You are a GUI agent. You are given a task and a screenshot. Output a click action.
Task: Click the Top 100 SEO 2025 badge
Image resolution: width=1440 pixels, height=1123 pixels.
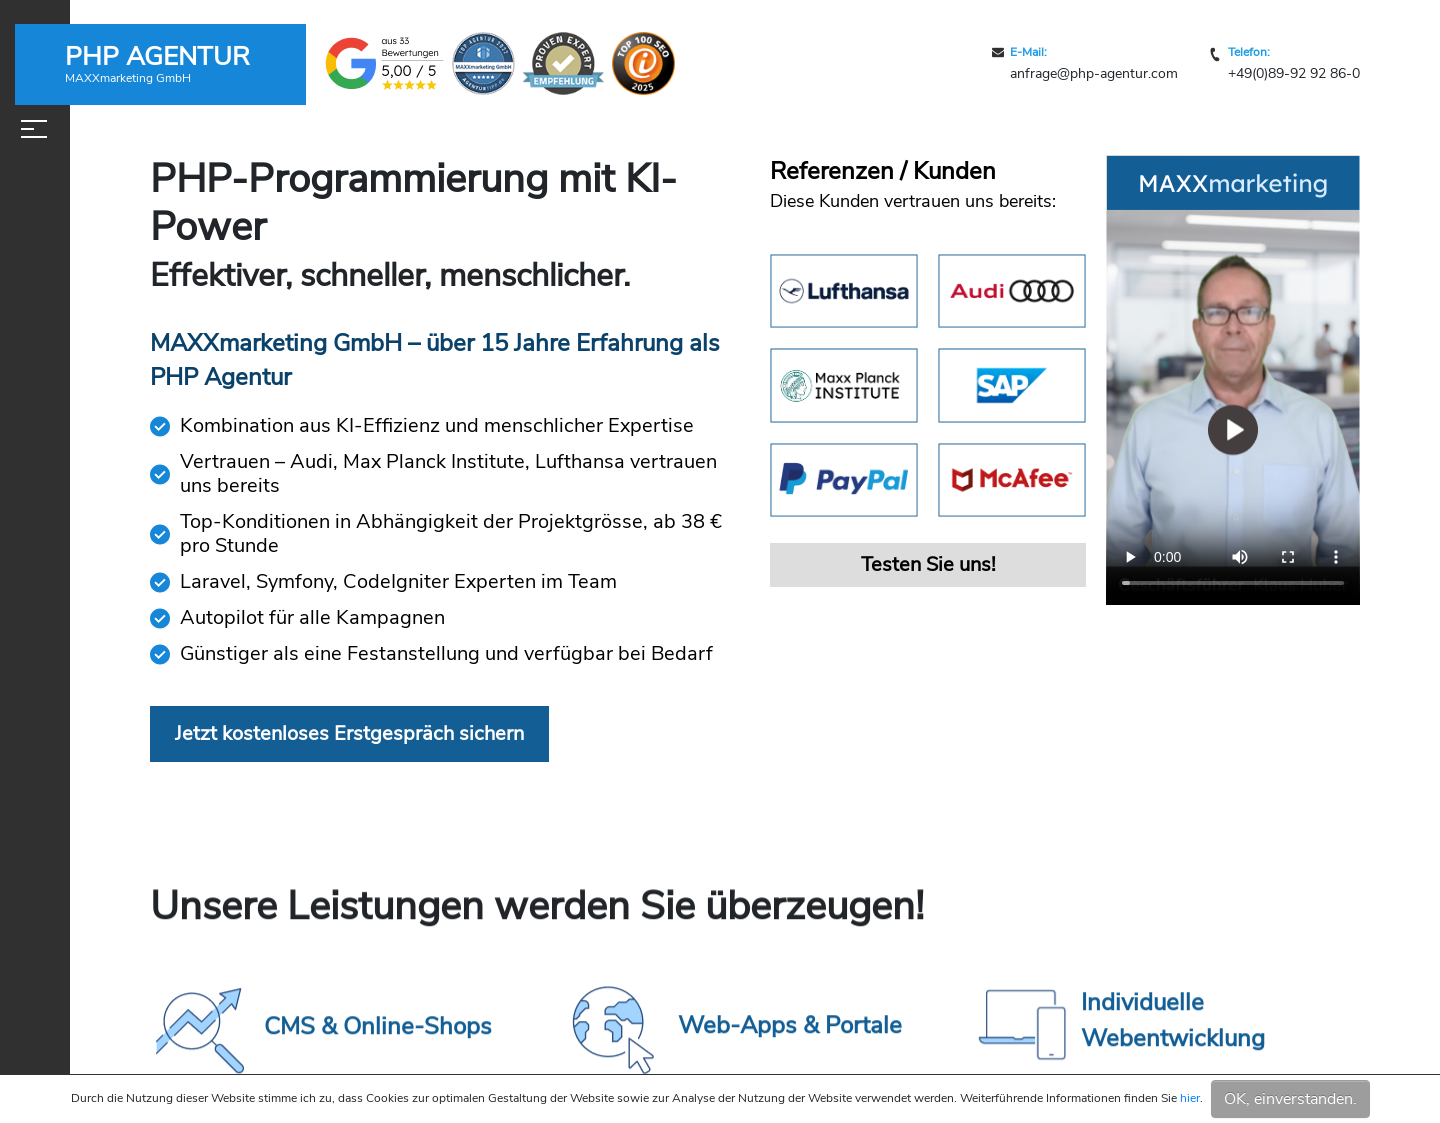(x=643, y=63)
